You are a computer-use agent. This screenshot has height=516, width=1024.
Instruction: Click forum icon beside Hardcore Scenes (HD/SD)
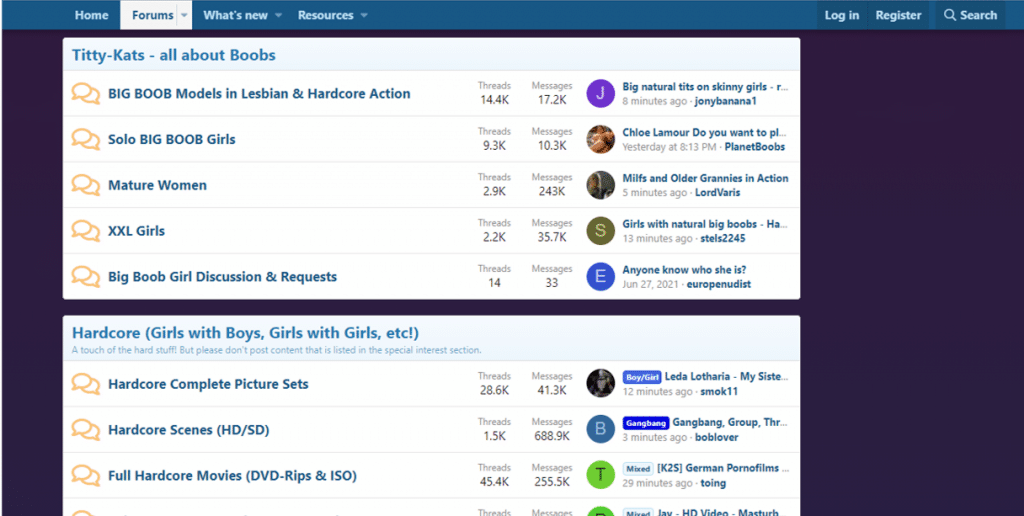pos(86,430)
